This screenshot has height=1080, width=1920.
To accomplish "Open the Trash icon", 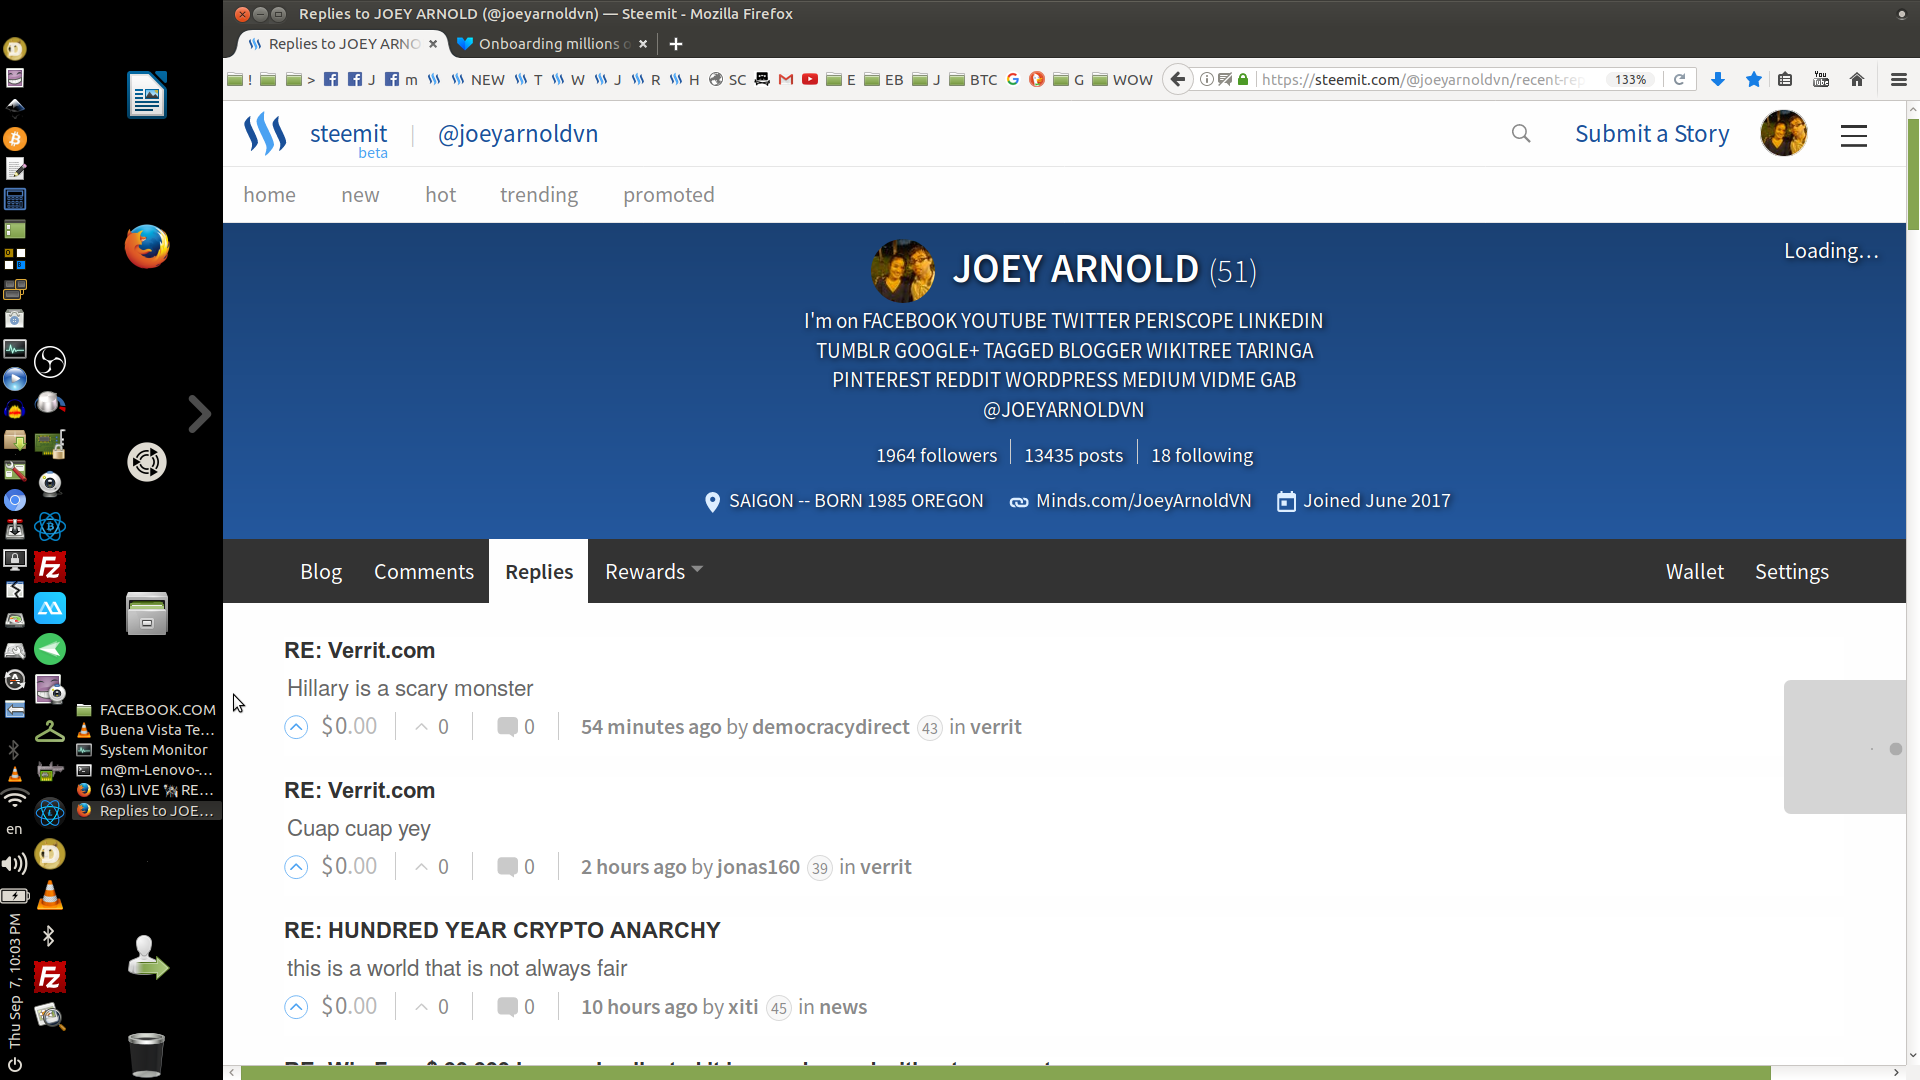I will click(146, 1054).
